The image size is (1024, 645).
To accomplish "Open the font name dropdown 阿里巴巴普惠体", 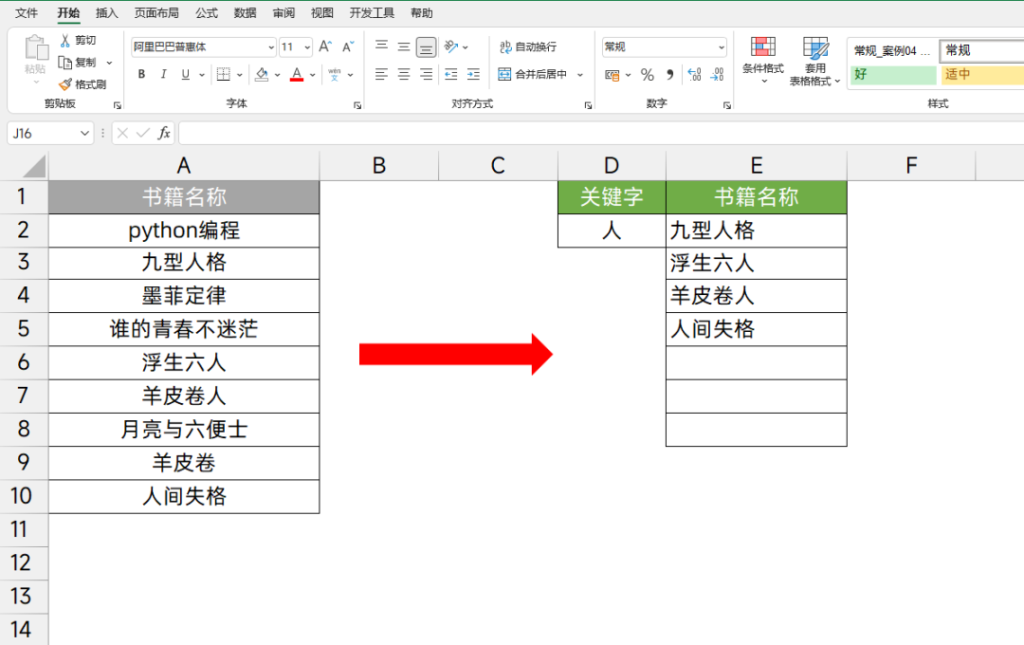I will (271, 47).
